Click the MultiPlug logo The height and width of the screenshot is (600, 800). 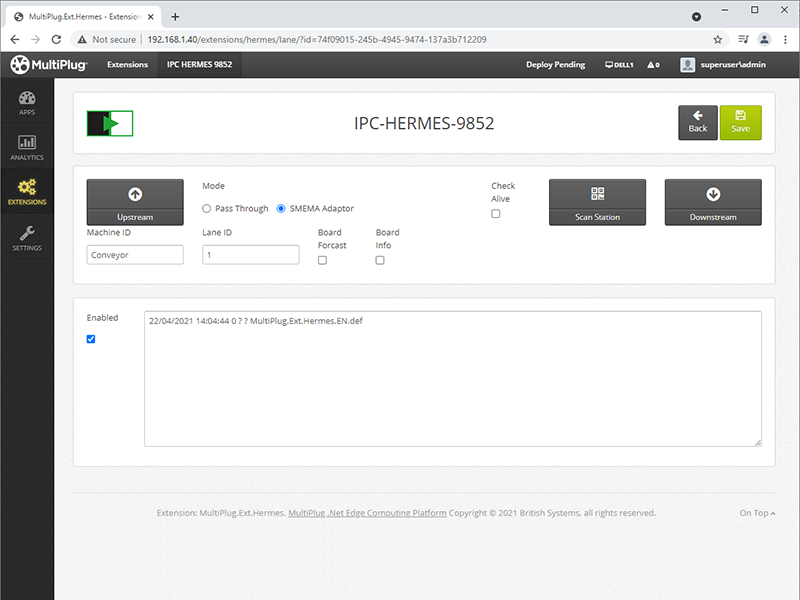coord(49,64)
